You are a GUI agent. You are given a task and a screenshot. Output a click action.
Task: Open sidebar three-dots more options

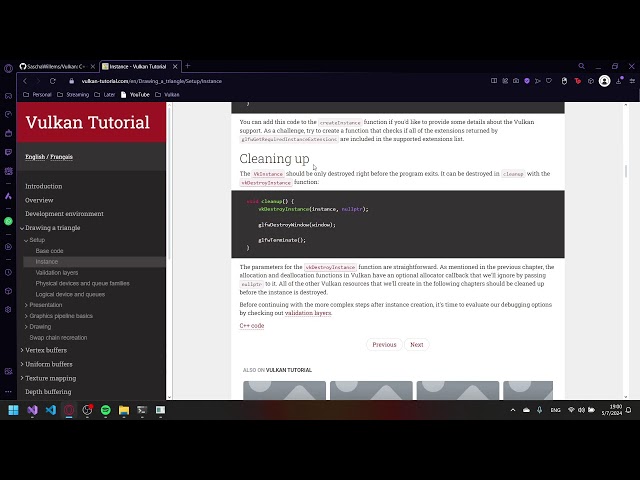8,391
